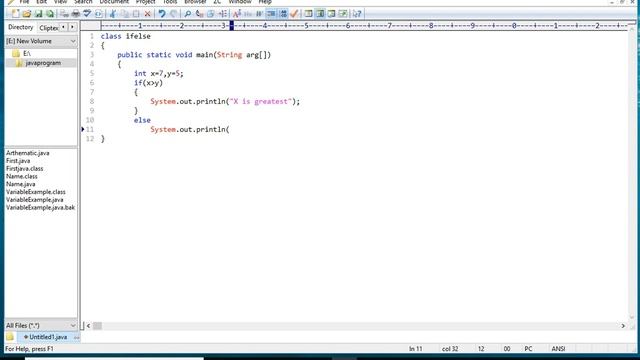Select Name.java in file list

point(20,184)
